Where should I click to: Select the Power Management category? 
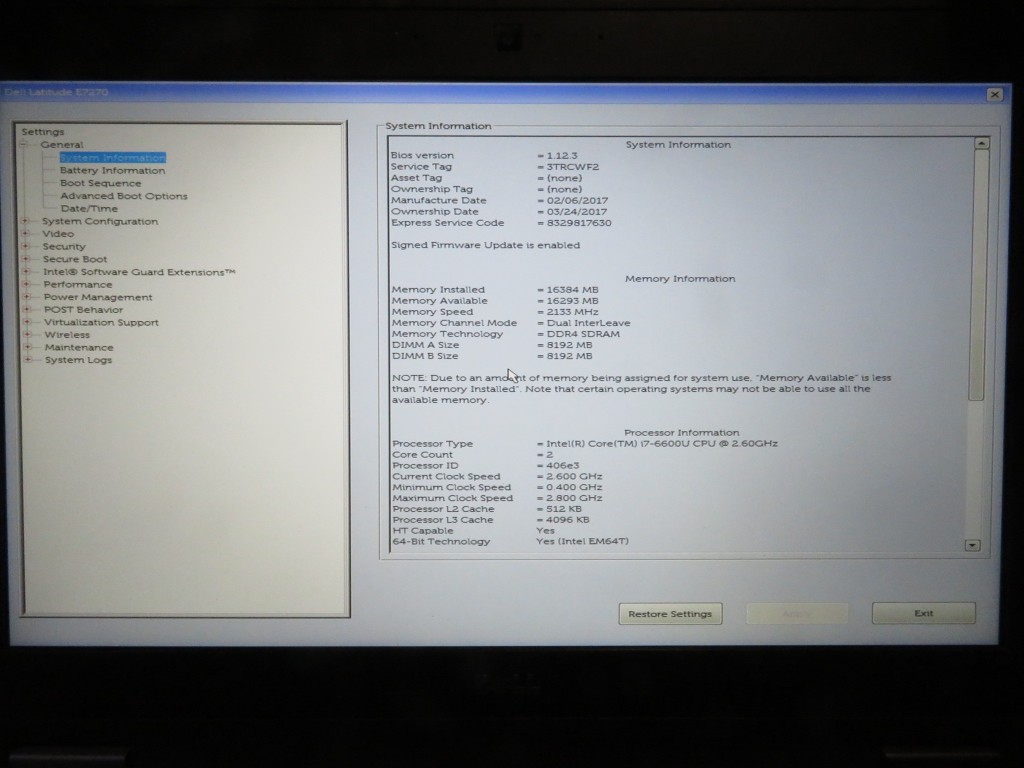point(98,297)
